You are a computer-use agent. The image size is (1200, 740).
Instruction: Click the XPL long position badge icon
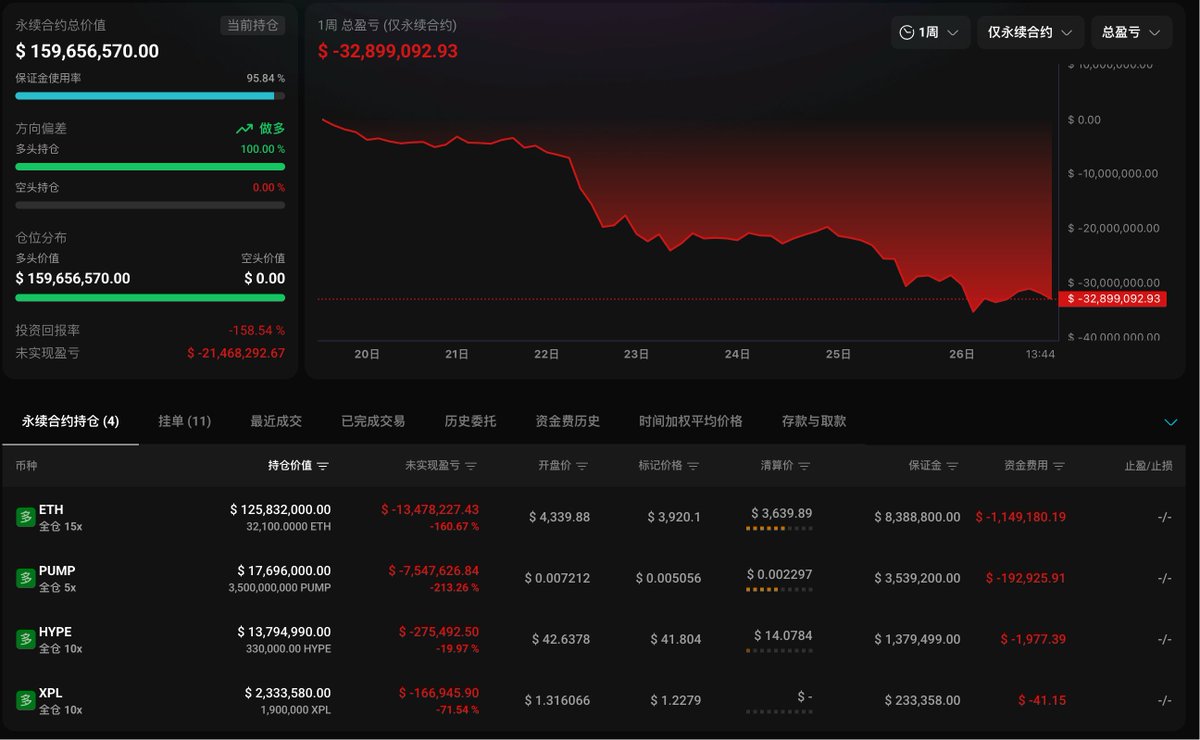pyautogui.click(x=25, y=700)
